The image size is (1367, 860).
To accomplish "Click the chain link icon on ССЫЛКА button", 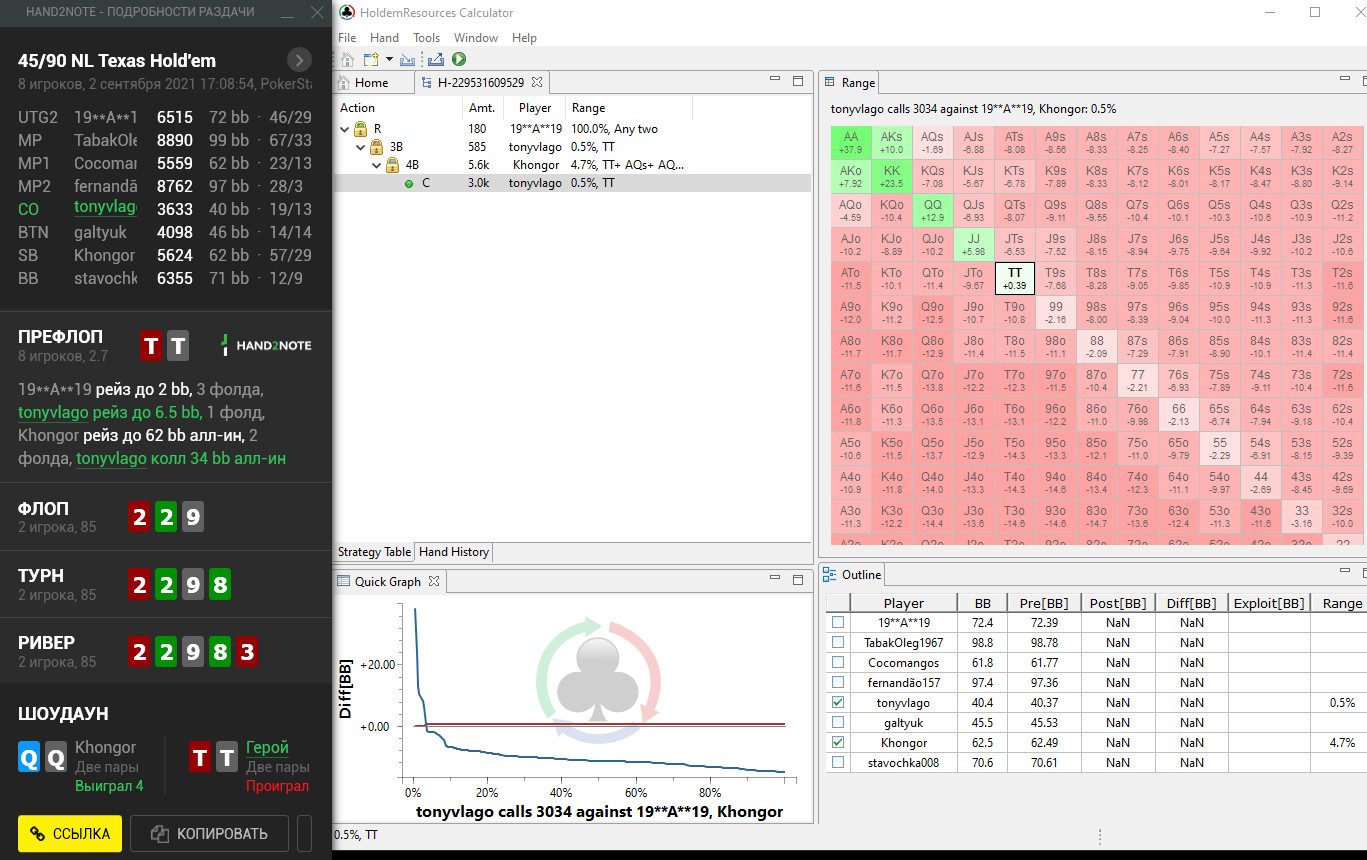I will 38,834.
